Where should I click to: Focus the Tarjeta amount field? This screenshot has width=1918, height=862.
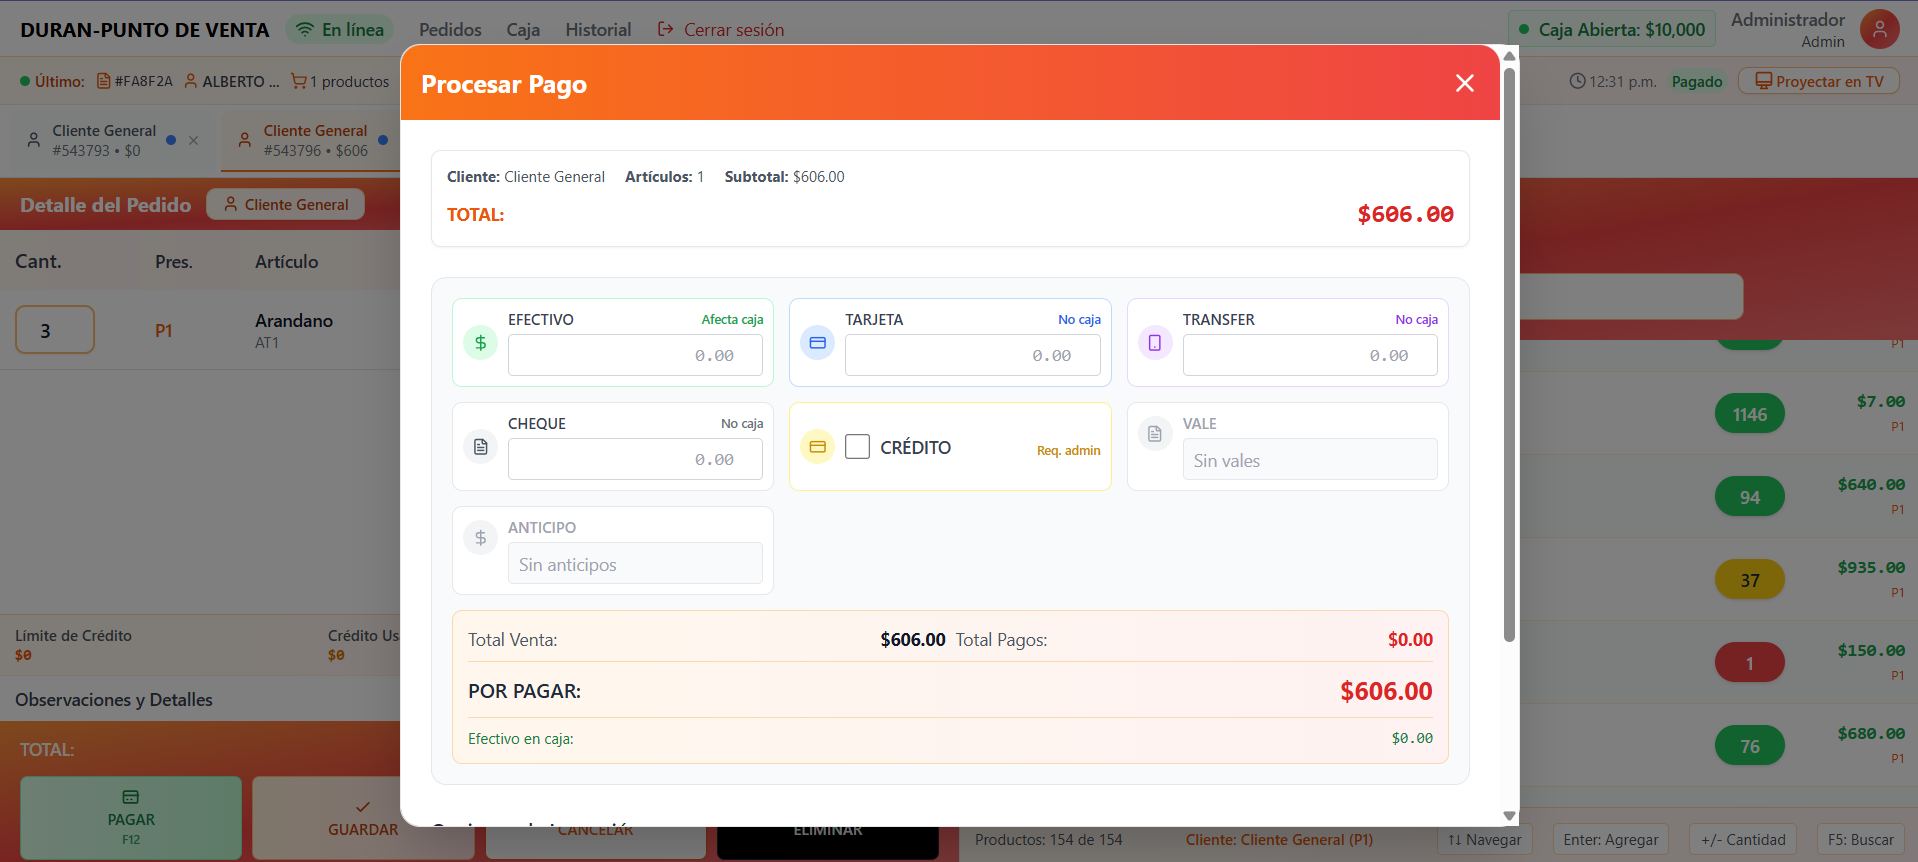(972, 355)
